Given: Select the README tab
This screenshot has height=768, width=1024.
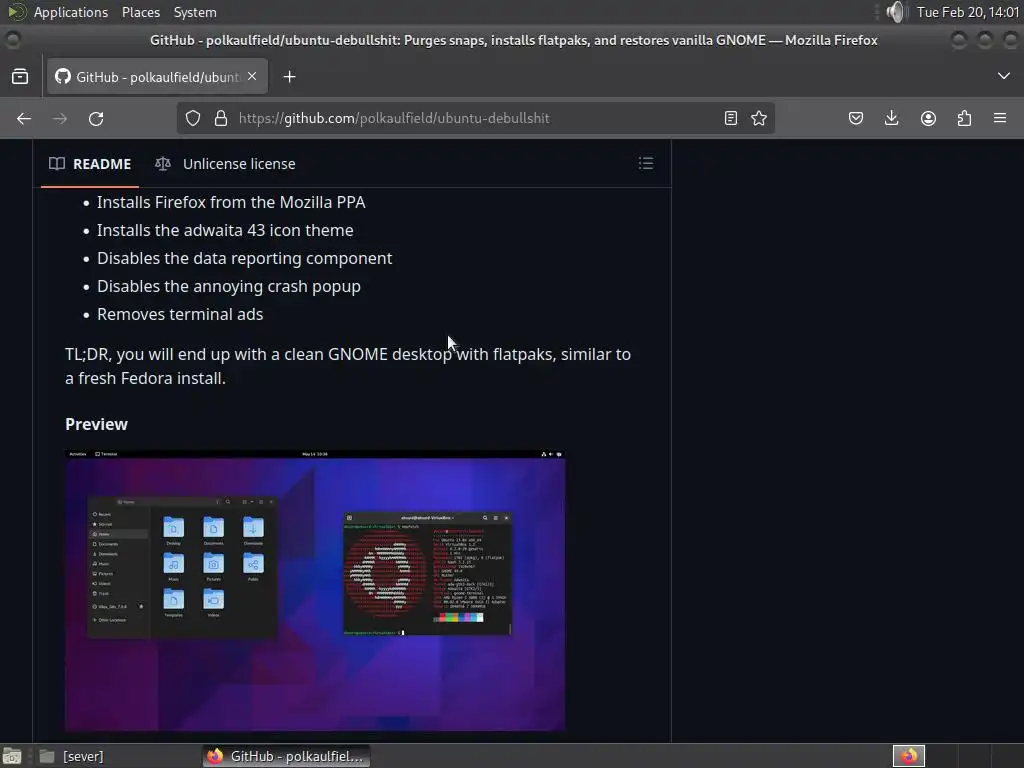Looking at the screenshot, I should pyautogui.click(x=90, y=164).
